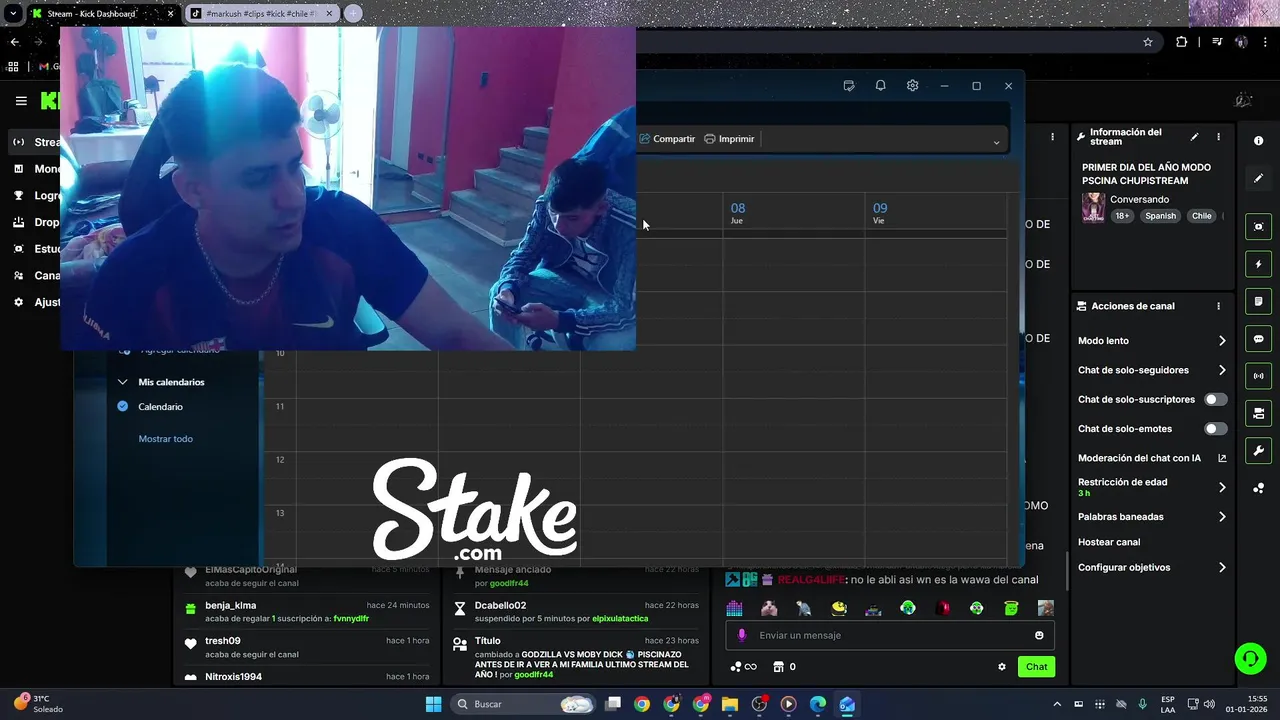The image size is (1280, 720).
Task: Toggle Chat de solo-emotes switch
Action: pos(1215,429)
